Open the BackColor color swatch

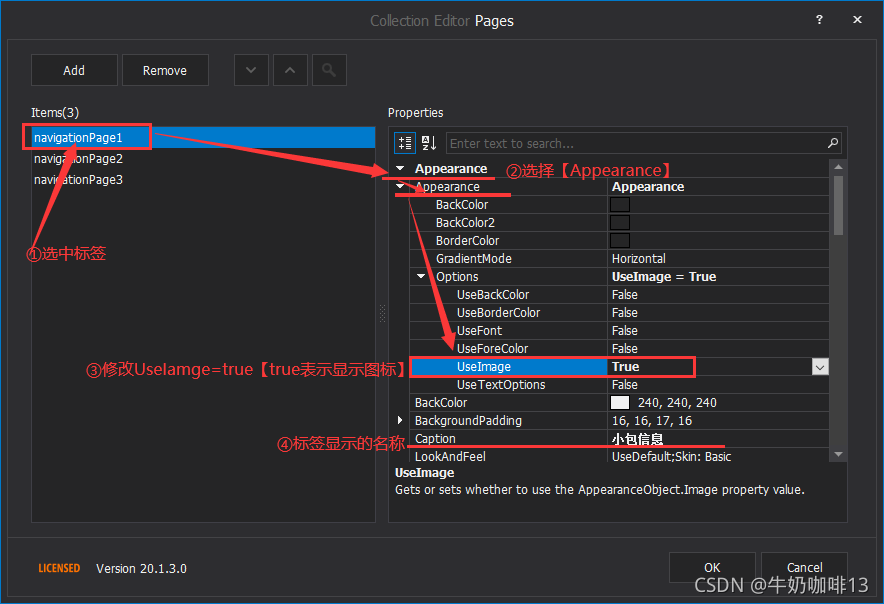click(x=619, y=204)
